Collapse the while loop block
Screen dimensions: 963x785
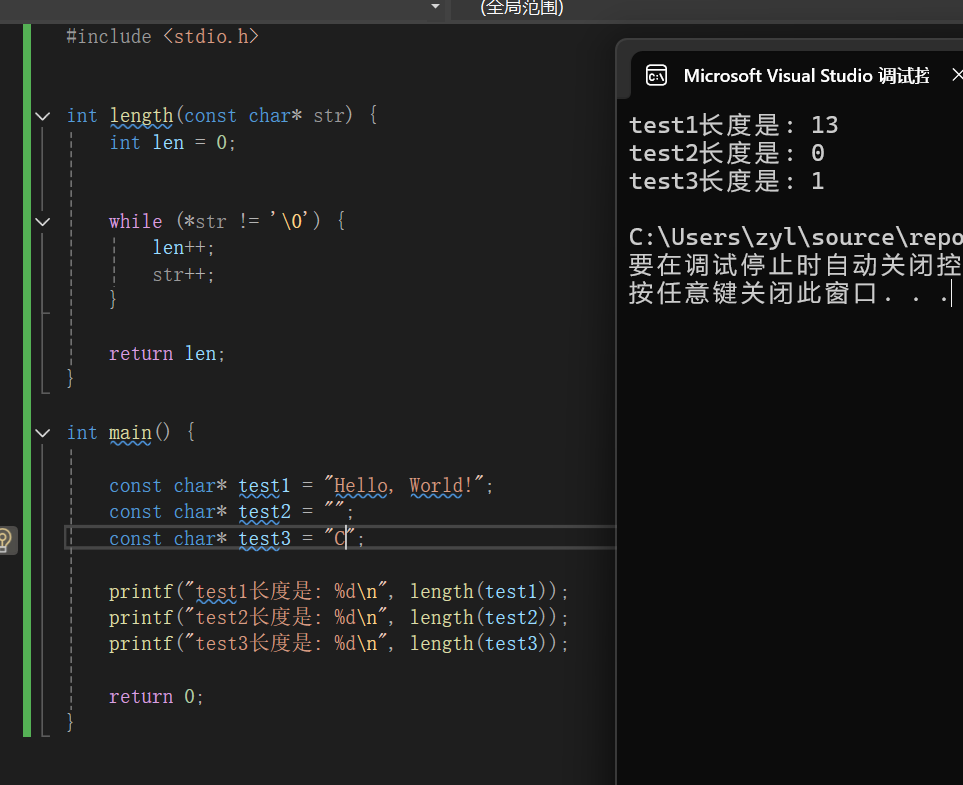click(42, 222)
